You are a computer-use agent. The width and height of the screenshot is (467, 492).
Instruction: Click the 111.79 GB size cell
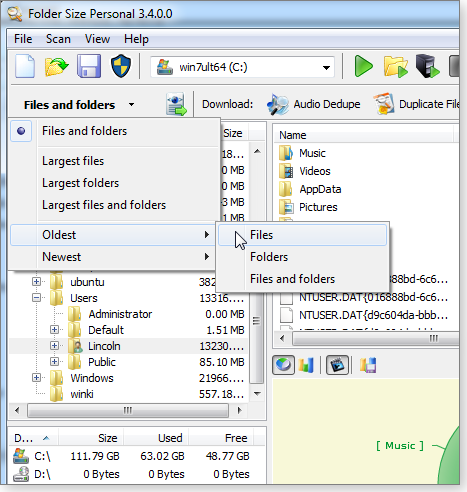(x=95, y=456)
